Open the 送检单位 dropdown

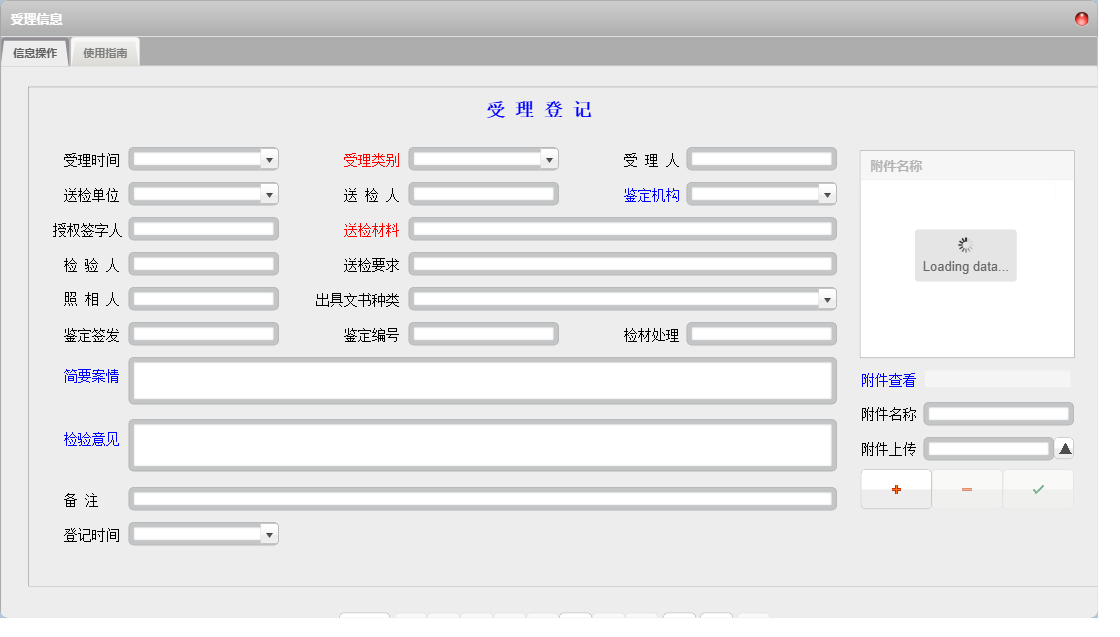pos(268,193)
